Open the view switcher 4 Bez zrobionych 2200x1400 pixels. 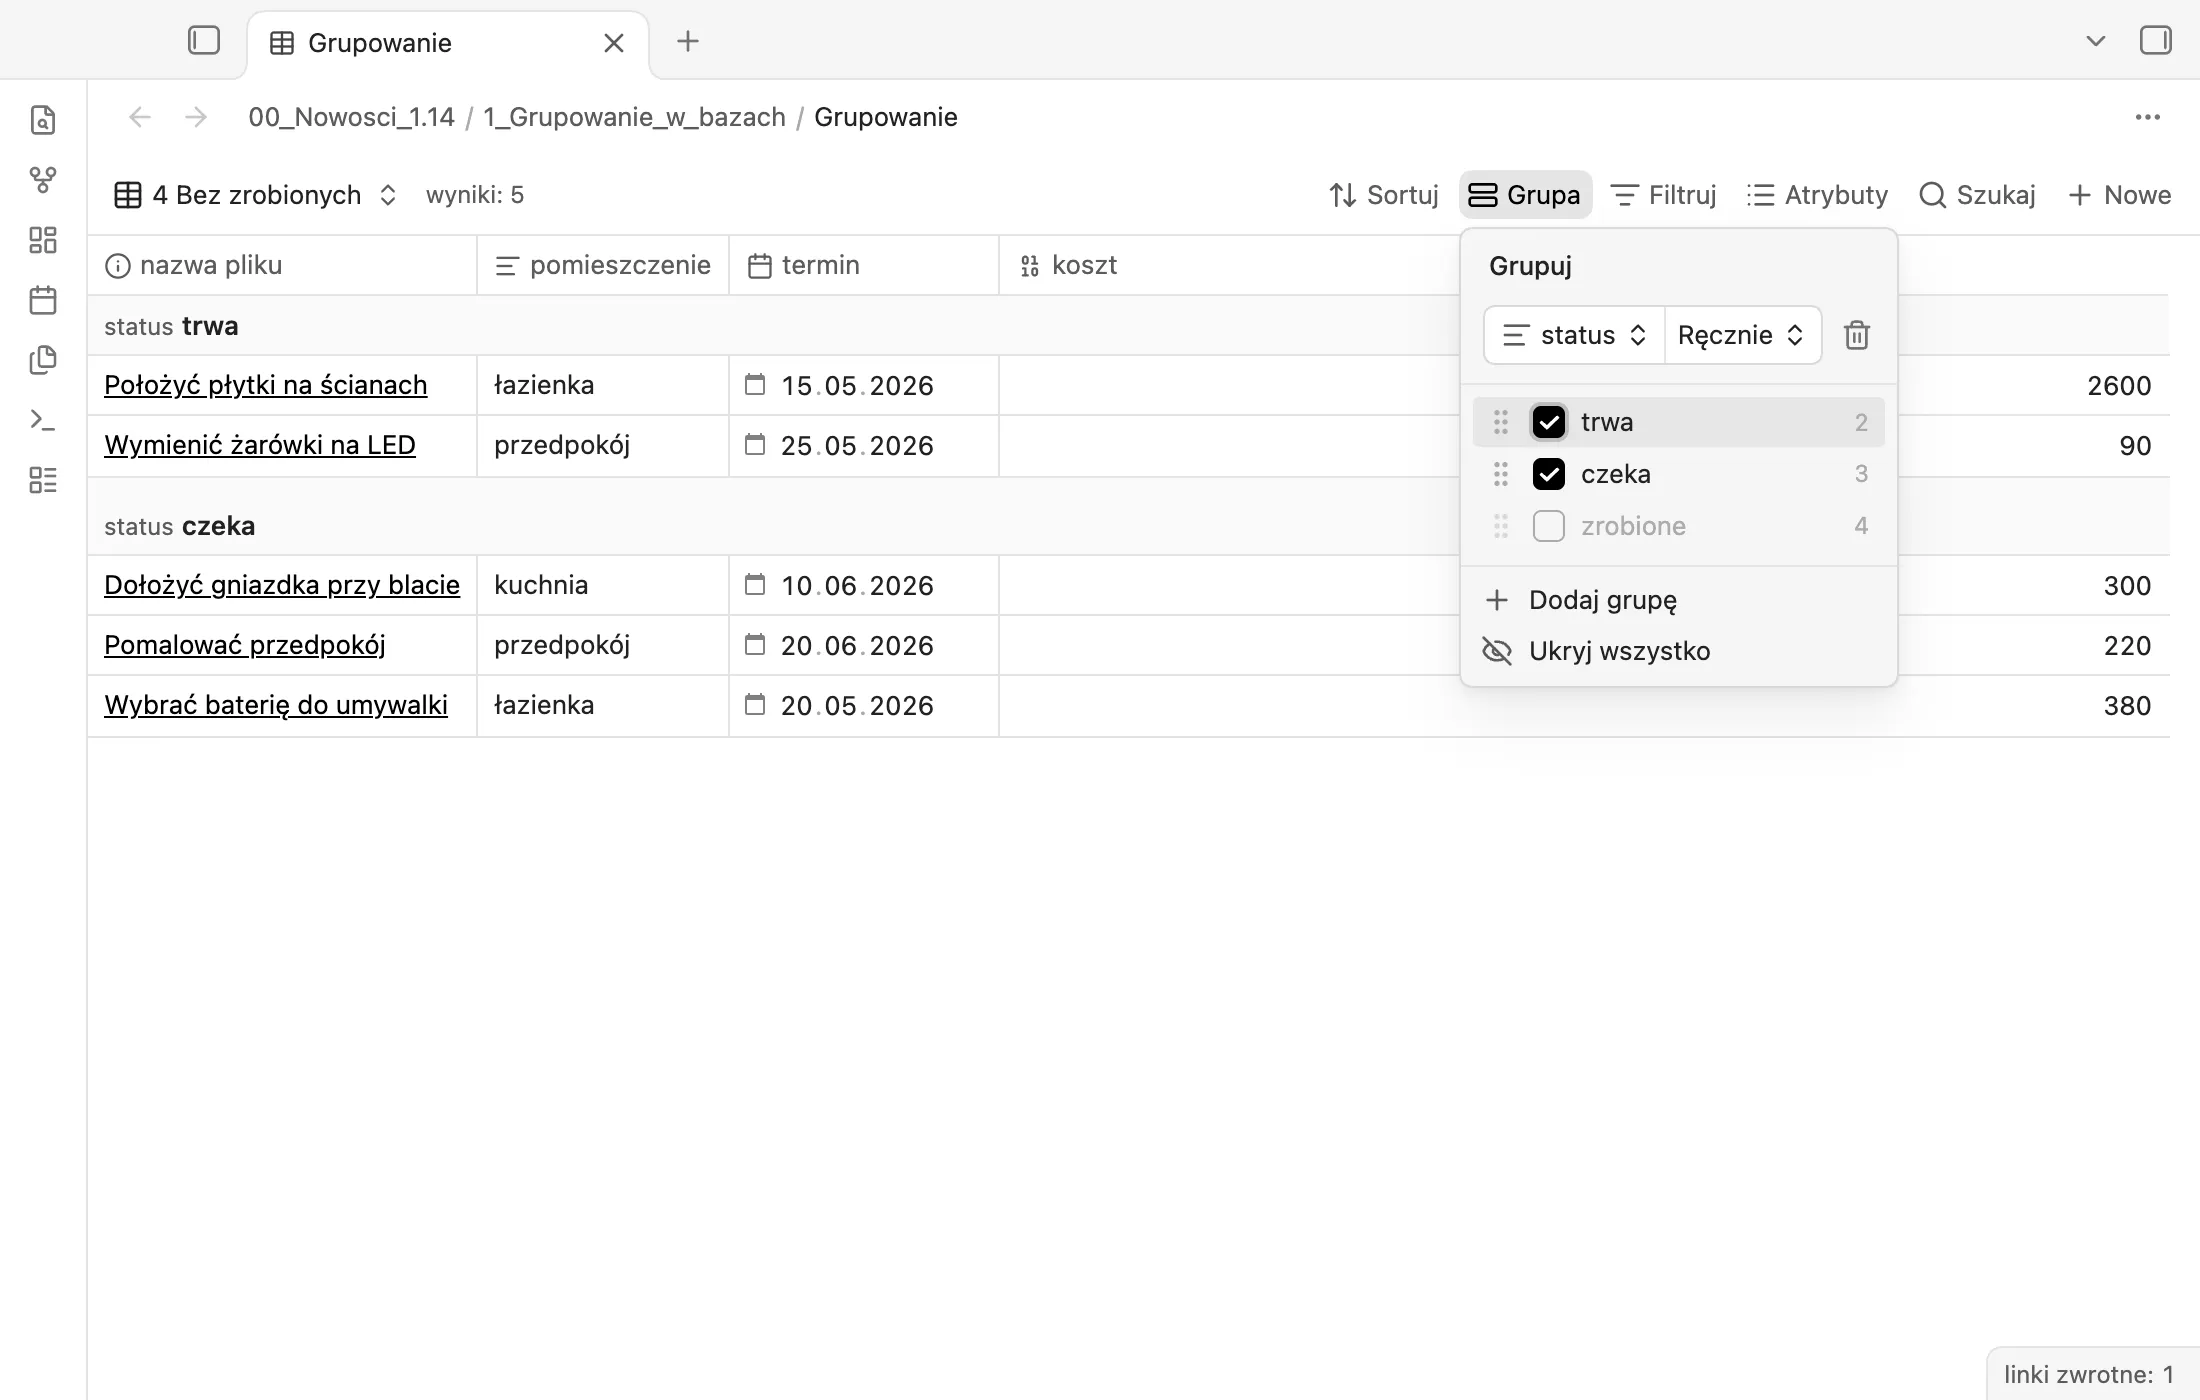pyautogui.click(x=256, y=195)
